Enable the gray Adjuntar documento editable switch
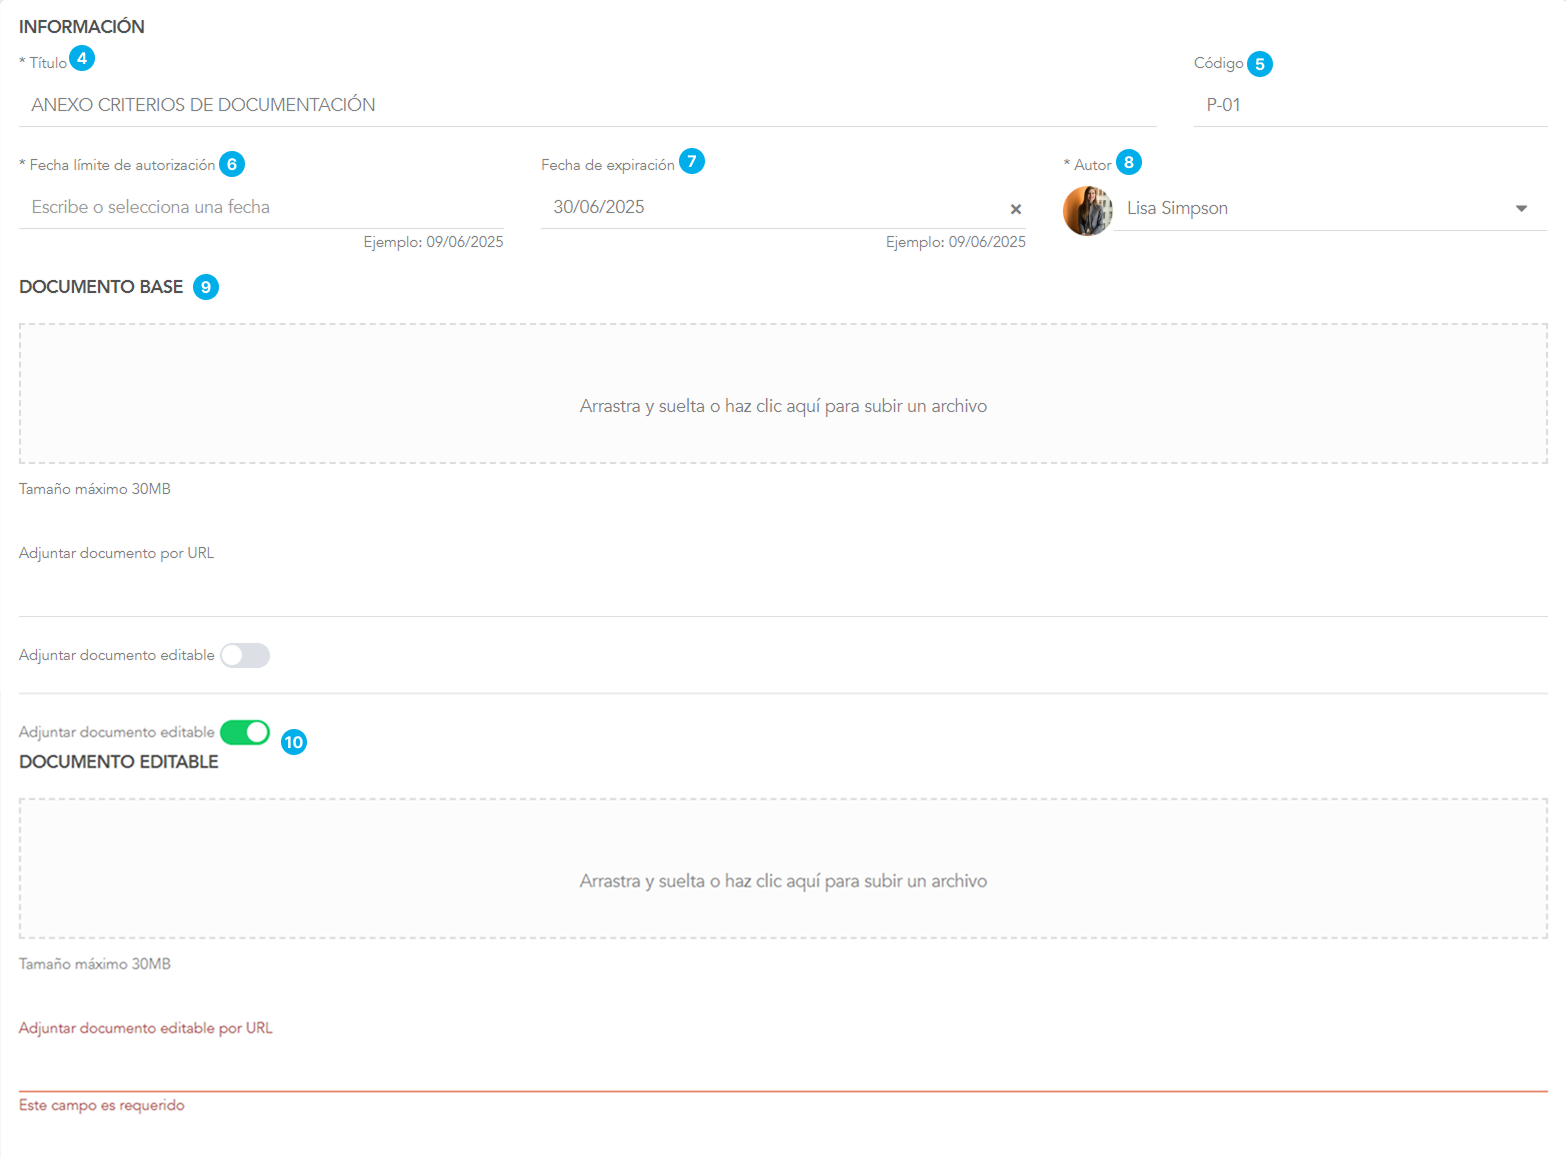The image size is (1566, 1158). click(x=245, y=655)
